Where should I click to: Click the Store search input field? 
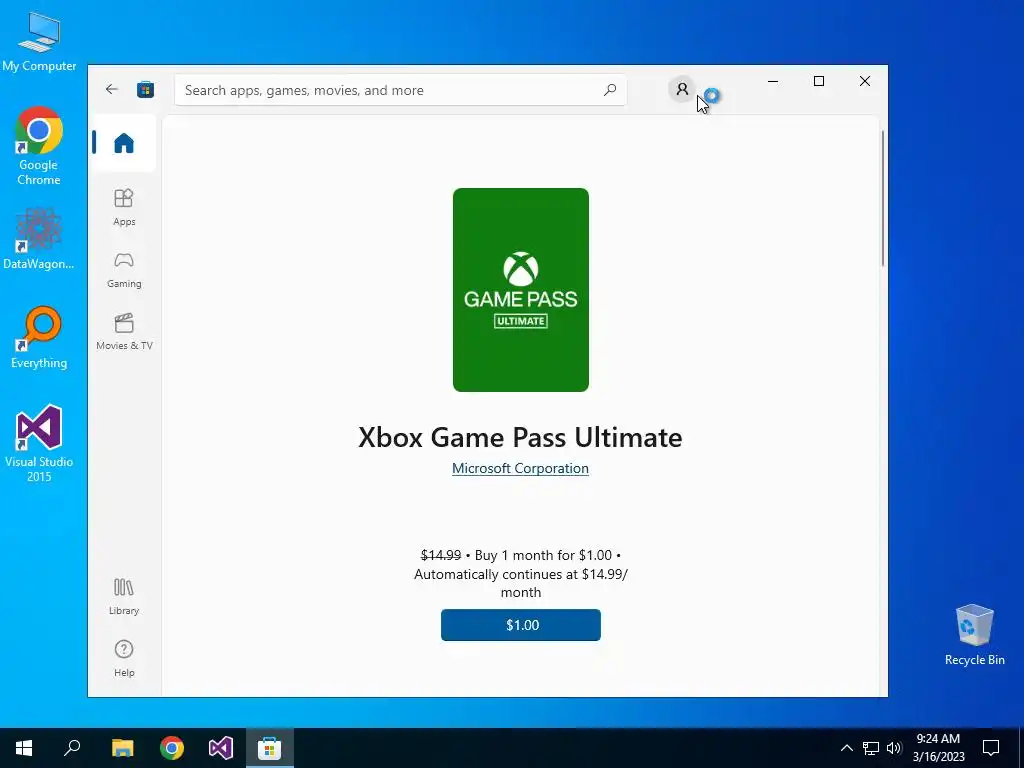(x=400, y=90)
